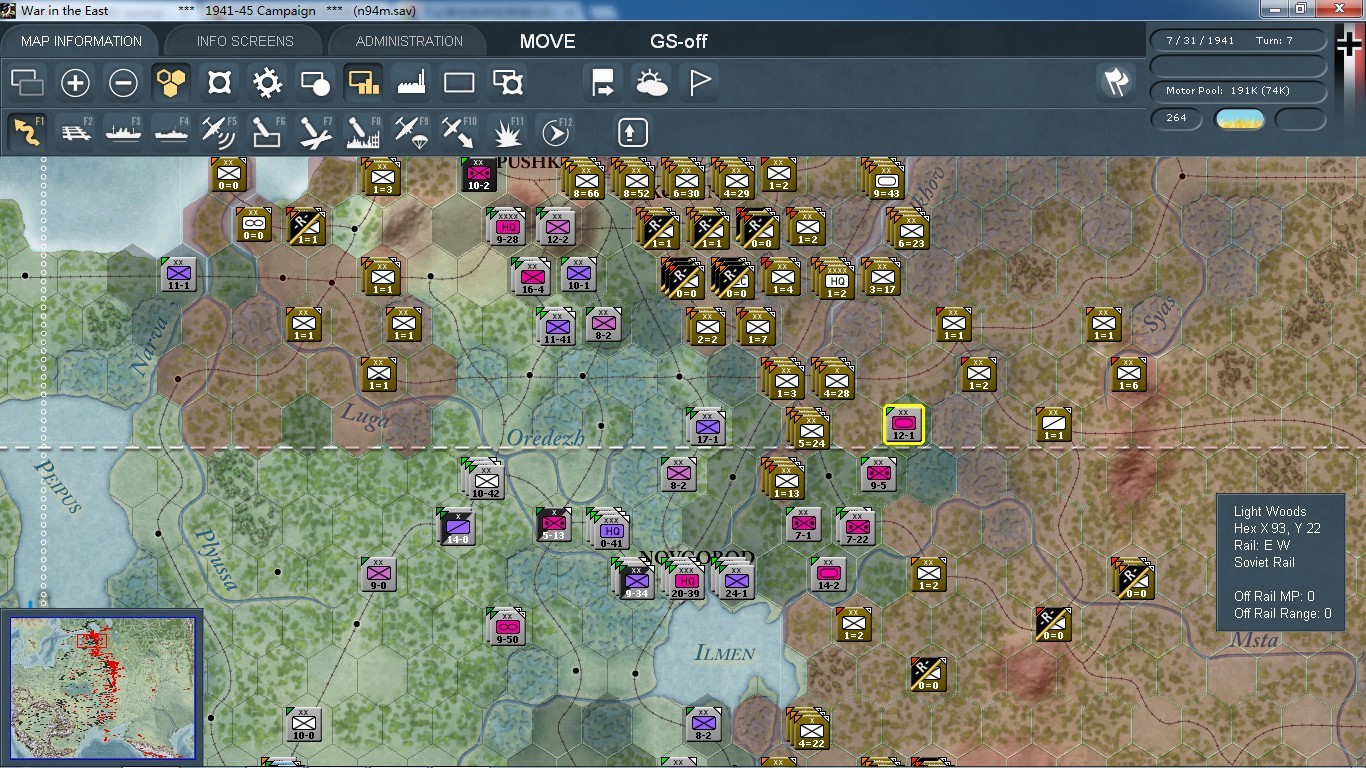Screen dimensions: 1366x768
Task: Select the 4-22 Soviet unit stack
Action: 810,729
